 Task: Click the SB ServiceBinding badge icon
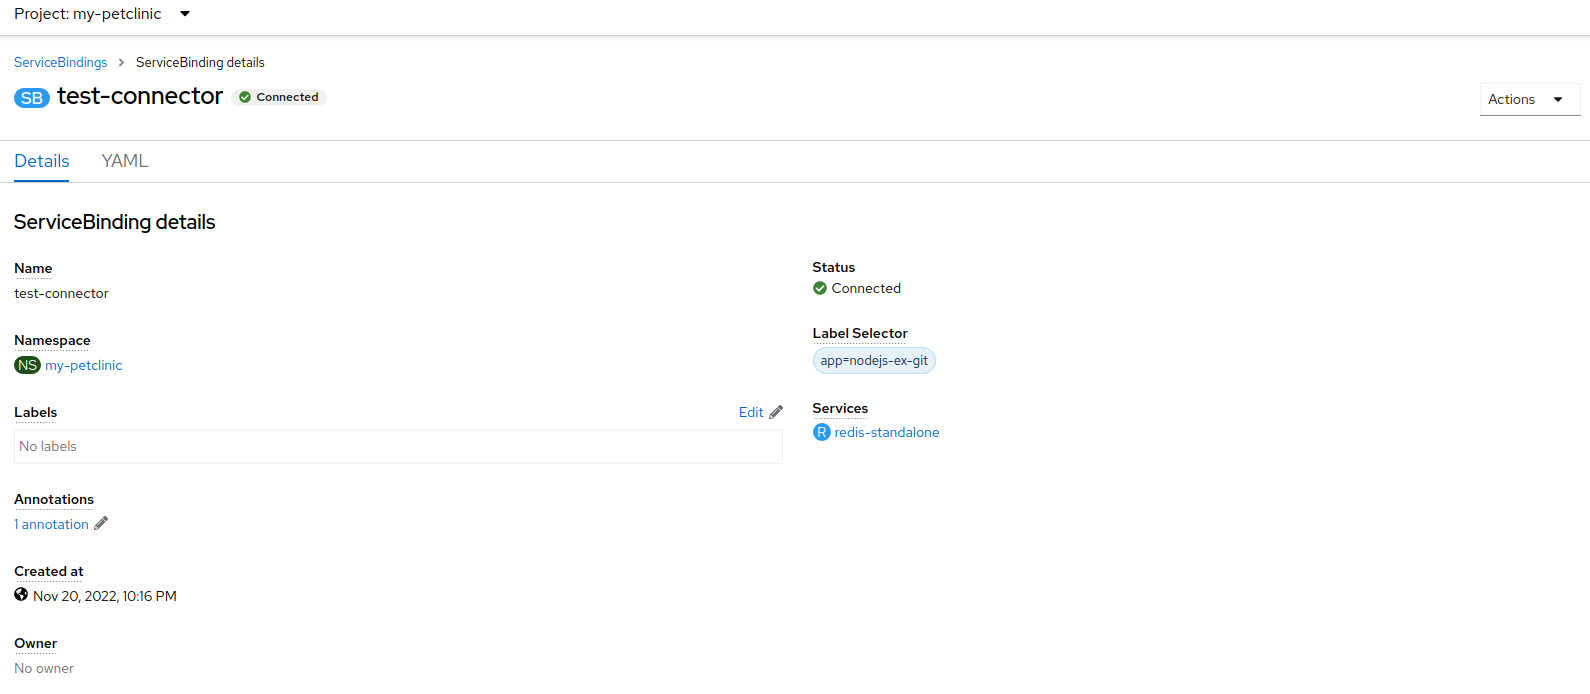[x=31, y=98]
